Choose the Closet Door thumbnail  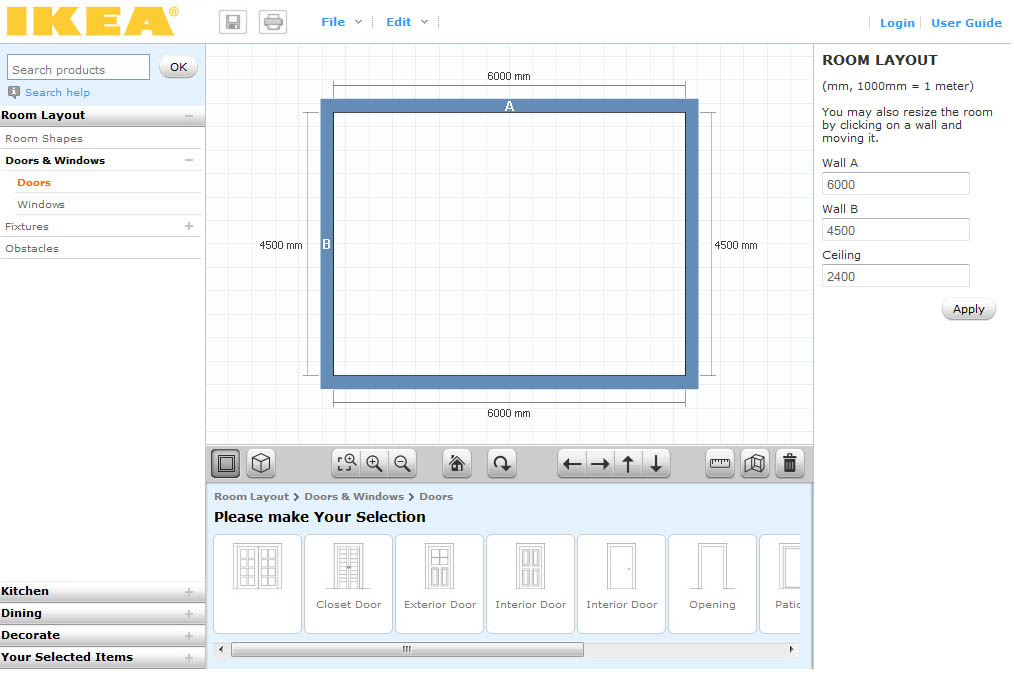tap(349, 583)
